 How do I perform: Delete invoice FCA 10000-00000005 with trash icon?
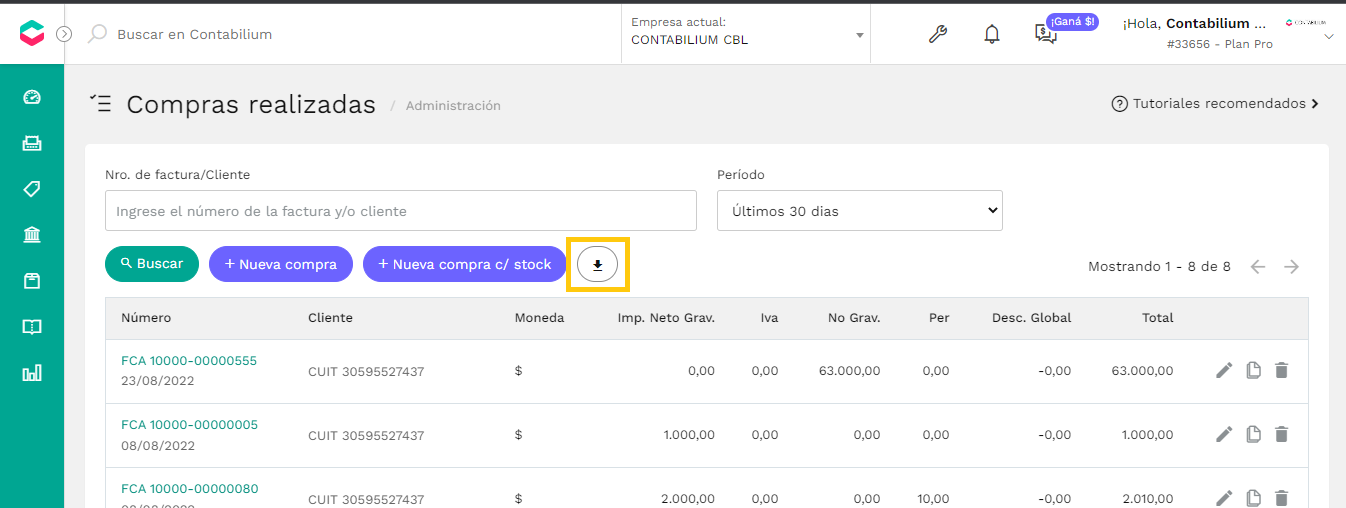(1282, 435)
